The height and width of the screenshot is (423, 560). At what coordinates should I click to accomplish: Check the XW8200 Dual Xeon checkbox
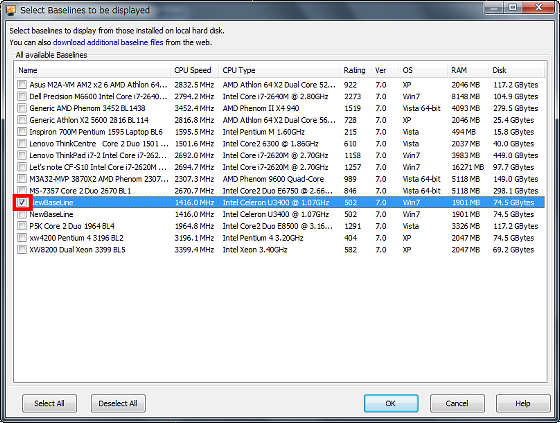[x=22, y=249]
